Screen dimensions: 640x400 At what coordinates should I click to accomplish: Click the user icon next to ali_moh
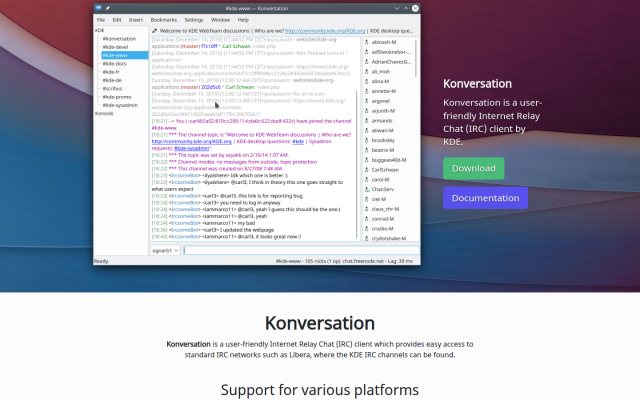(x=367, y=71)
